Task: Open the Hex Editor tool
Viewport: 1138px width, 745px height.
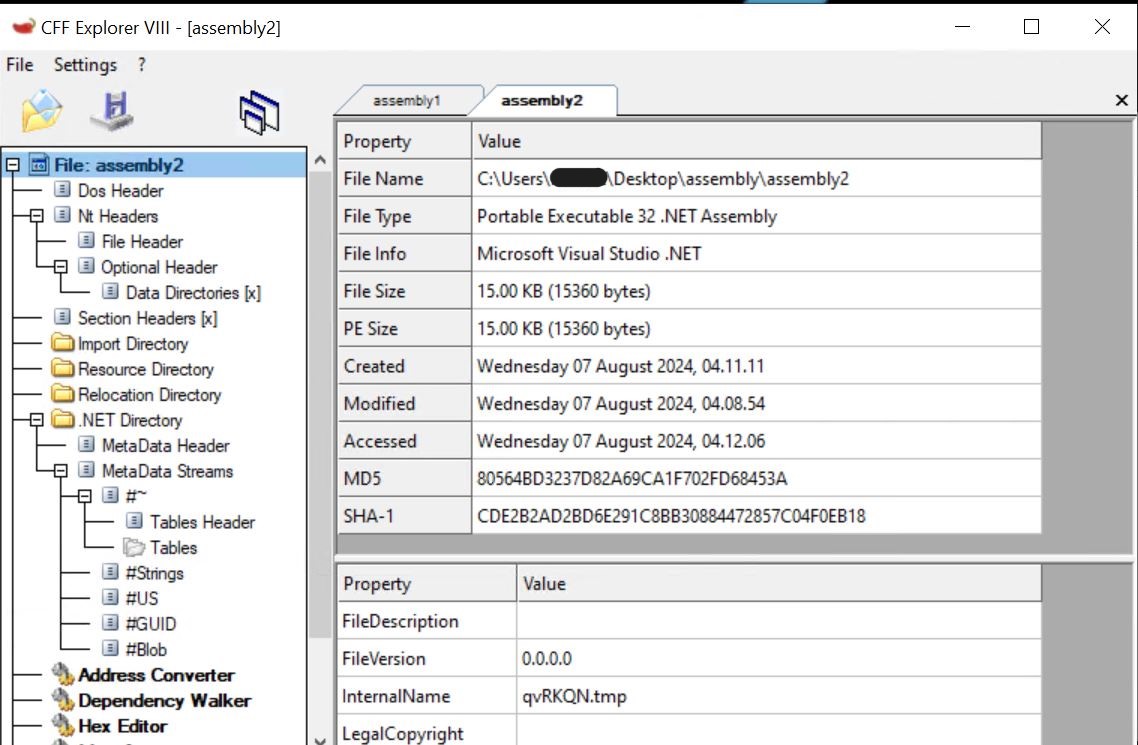Action: tap(122, 726)
